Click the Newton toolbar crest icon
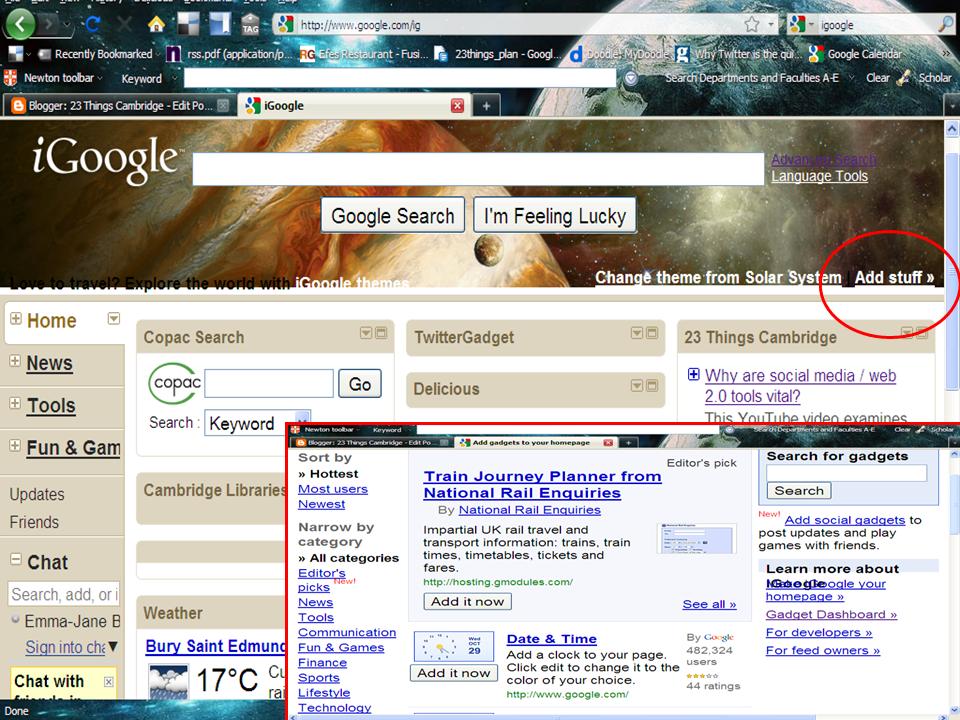Viewport: 960px width, 720px height. pyautogui.click(x=10, y=78)
